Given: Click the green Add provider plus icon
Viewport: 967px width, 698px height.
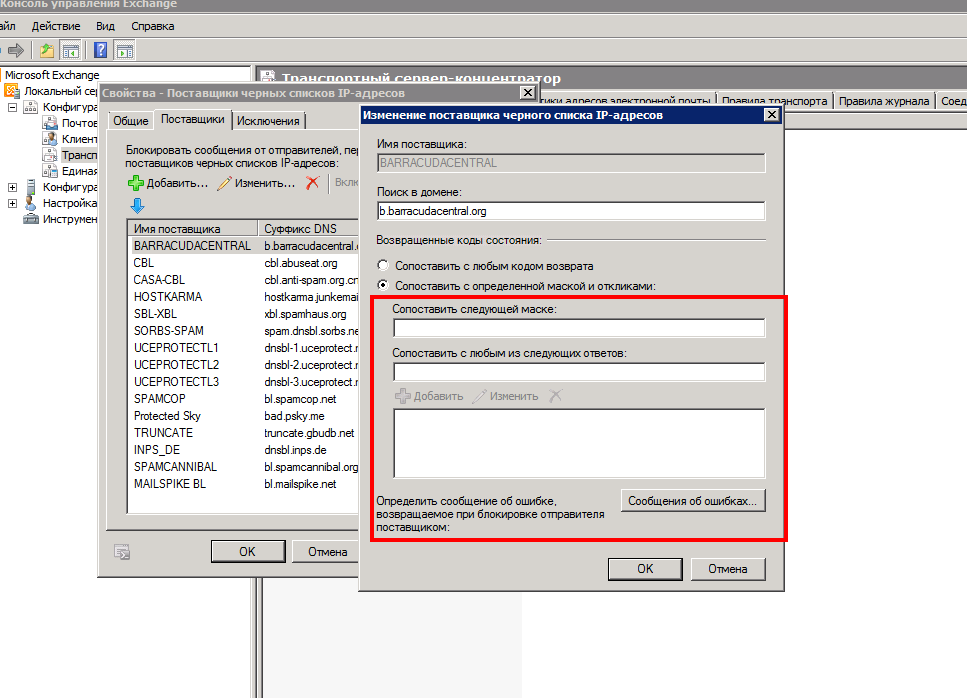Looking at the screenshot, I should tap(136, 183).
